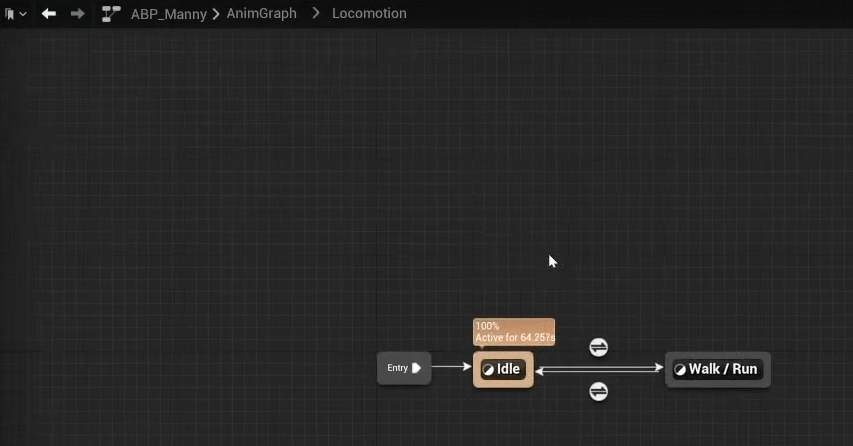The height and width of the screenshot is (446, 853).
Task: Open AnimGraph from the breadcrumb
Action: coord(261,14)
